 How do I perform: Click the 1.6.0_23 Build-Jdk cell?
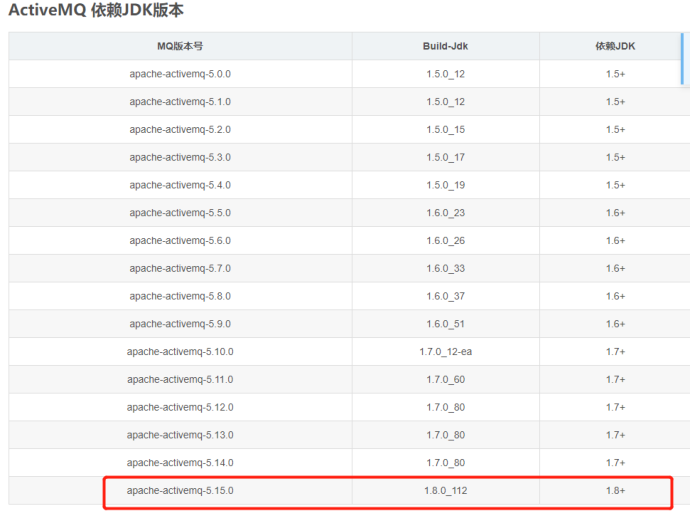445,213
